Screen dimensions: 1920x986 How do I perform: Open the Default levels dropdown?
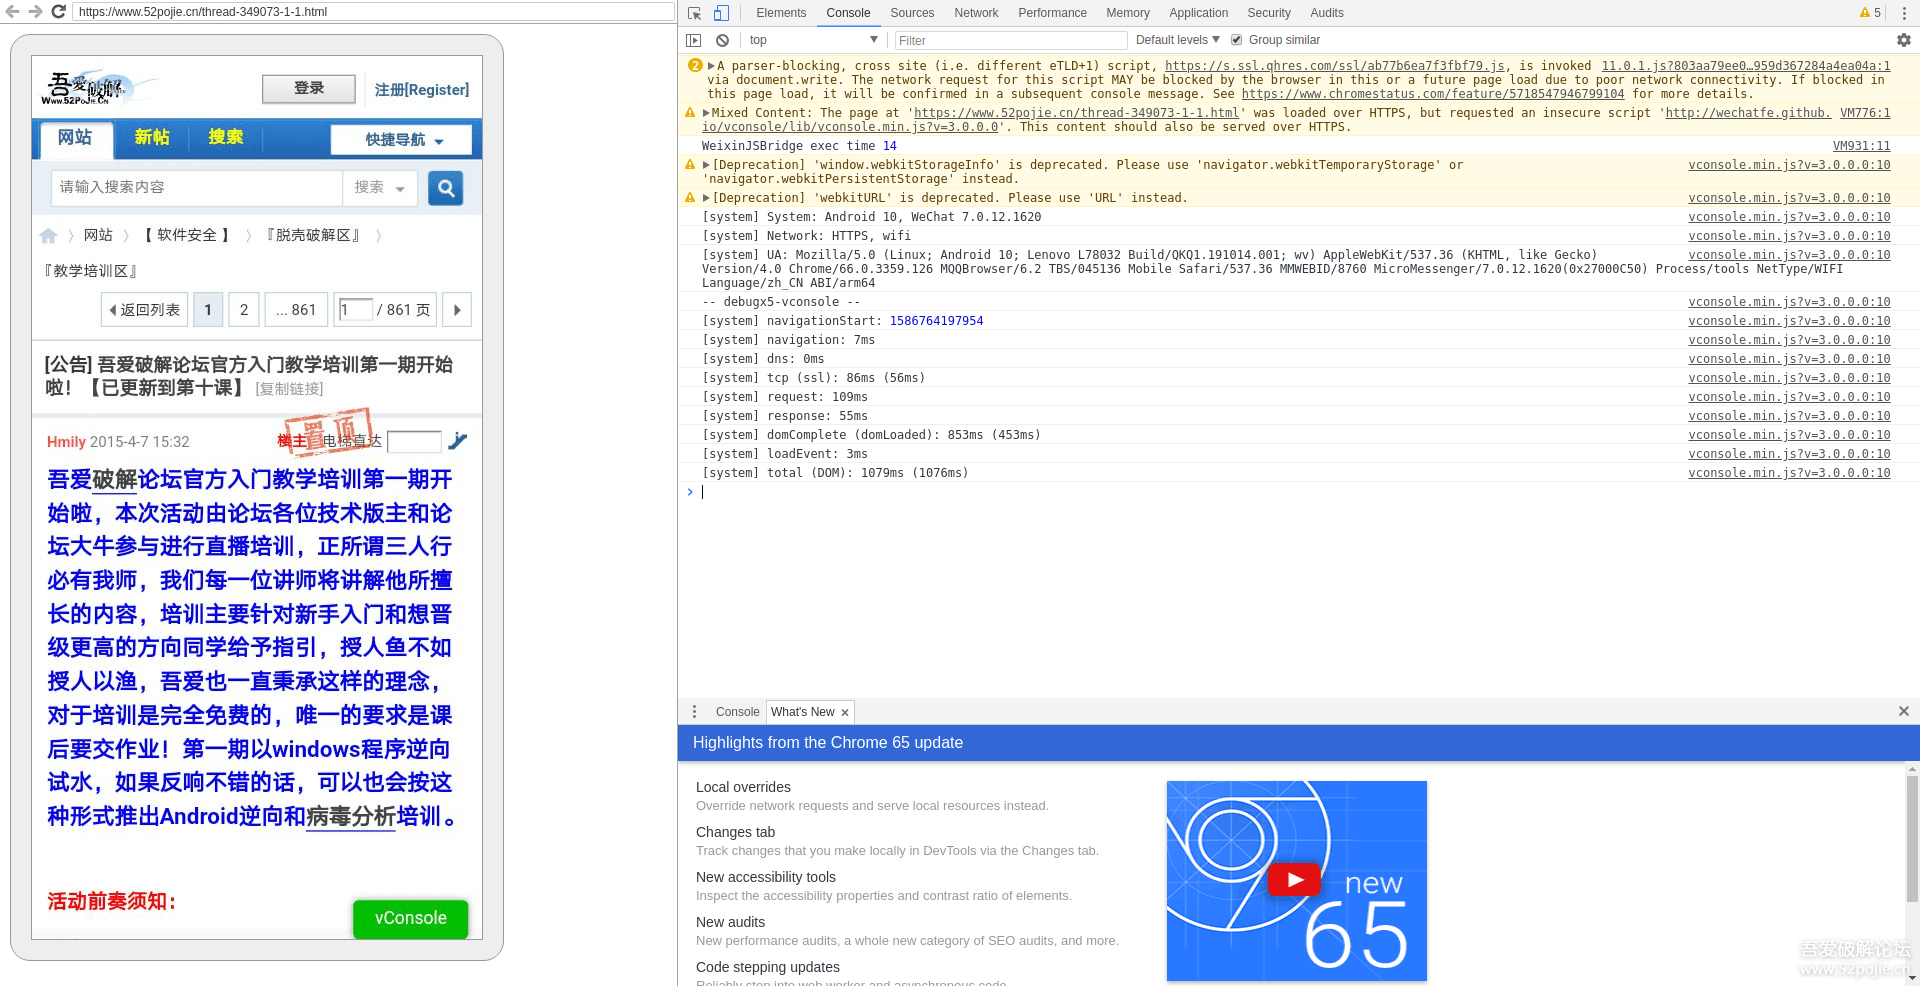[x=1177, y=40]
